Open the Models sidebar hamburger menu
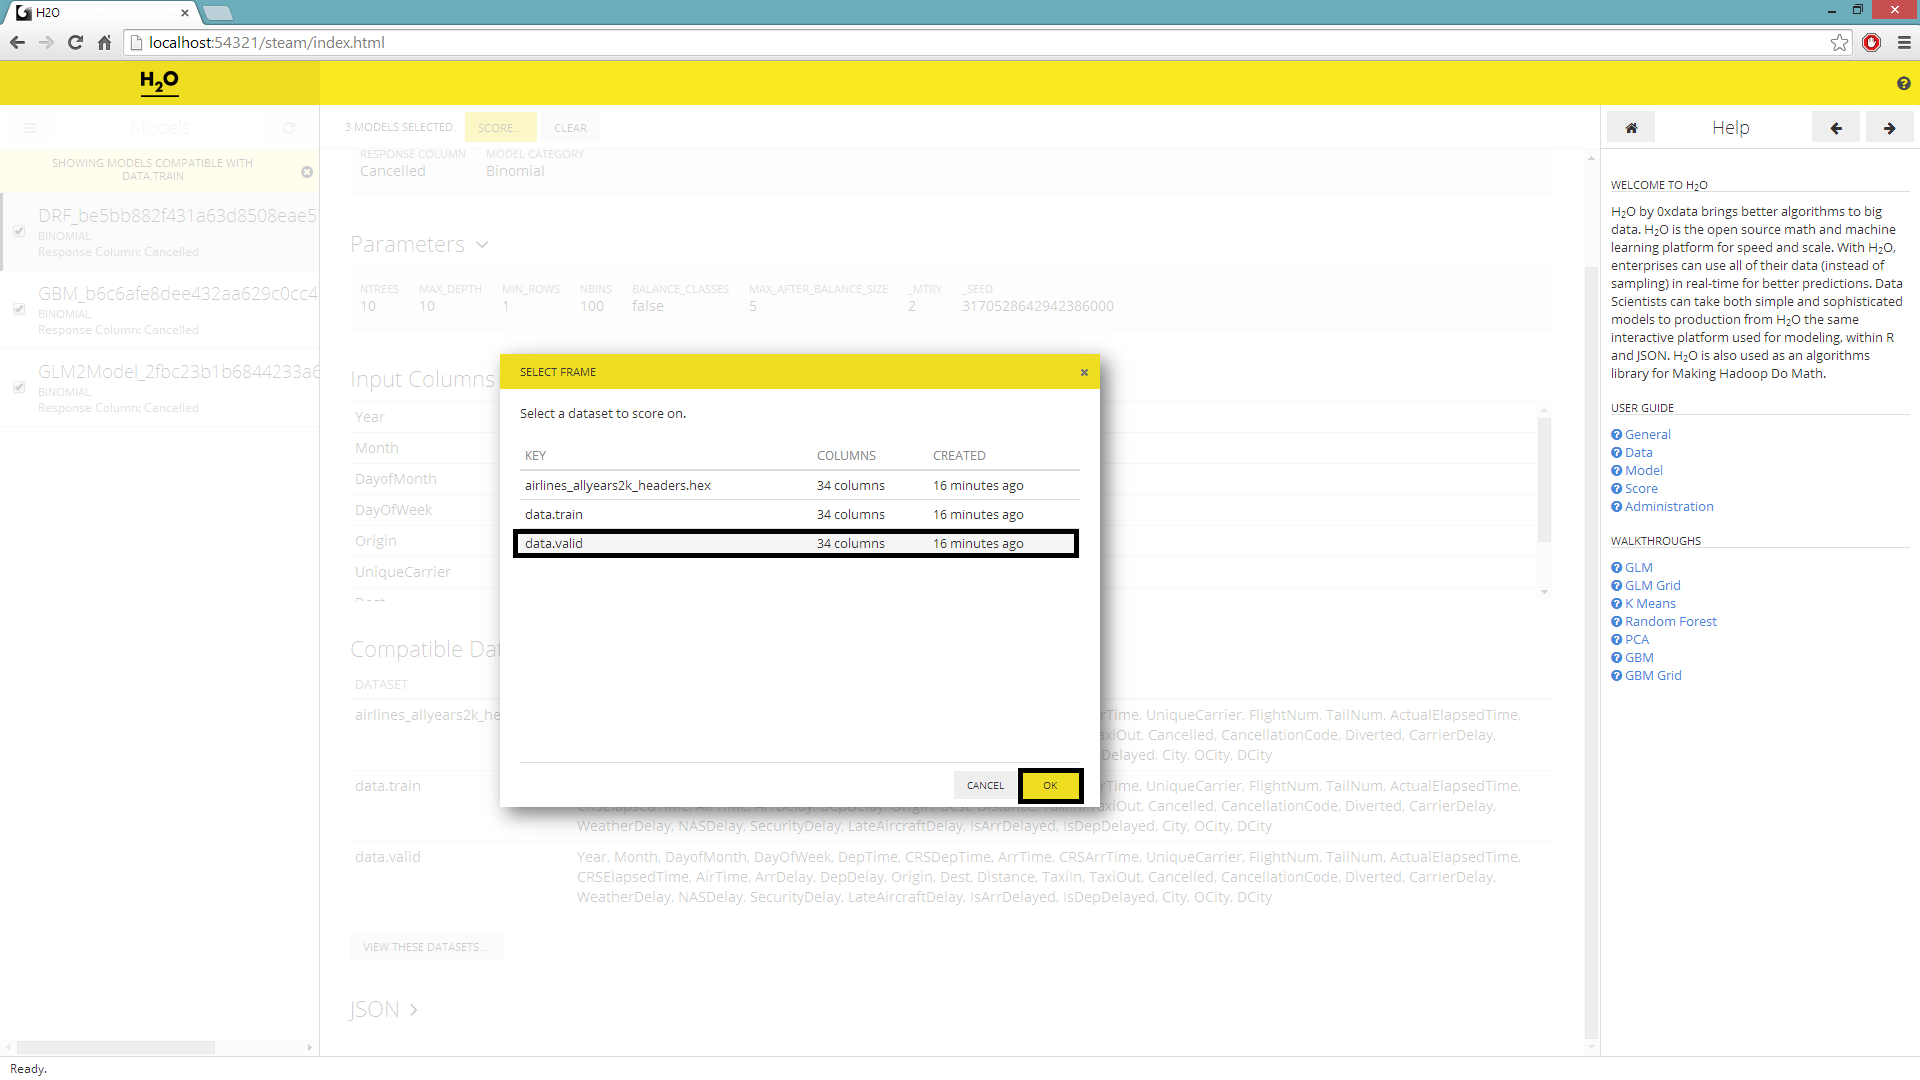This screenshot has width=1920, height=1080. click(x=30, y=128)
